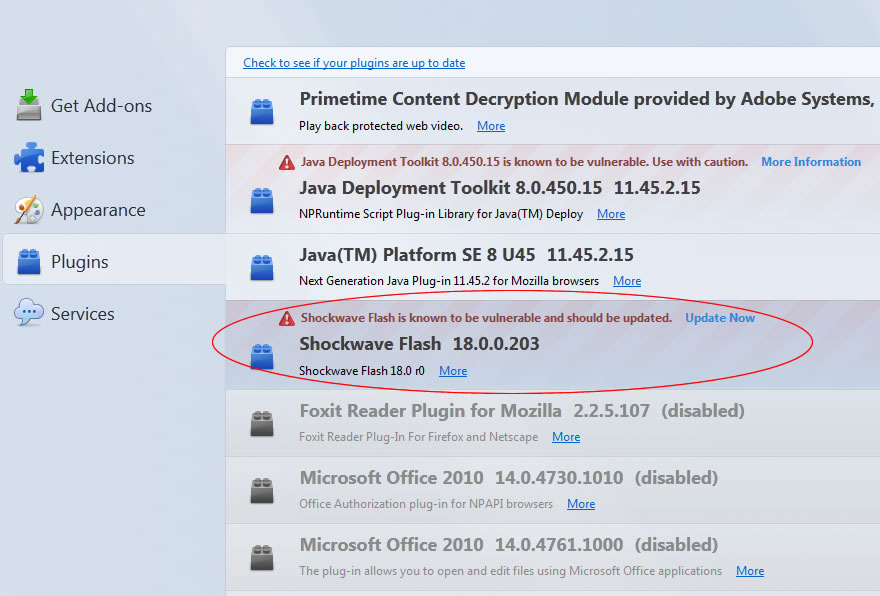The image size is (880, 596).
Task: Click the Java Platform SE 8 plugin icon
Action: click(x=262, y=268)
